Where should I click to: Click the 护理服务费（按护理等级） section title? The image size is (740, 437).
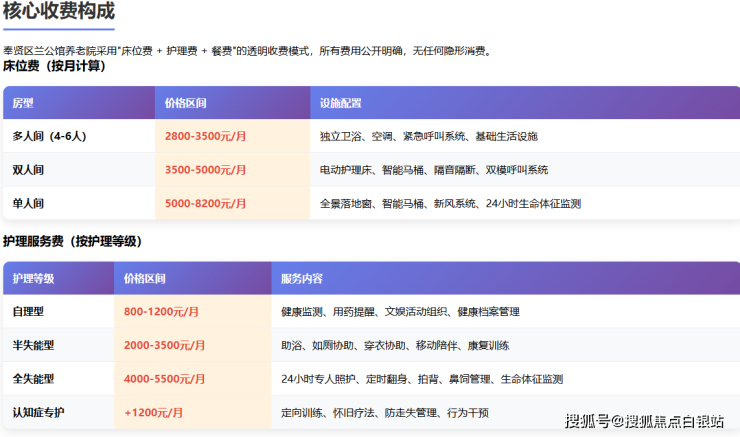tap(72, 241)
